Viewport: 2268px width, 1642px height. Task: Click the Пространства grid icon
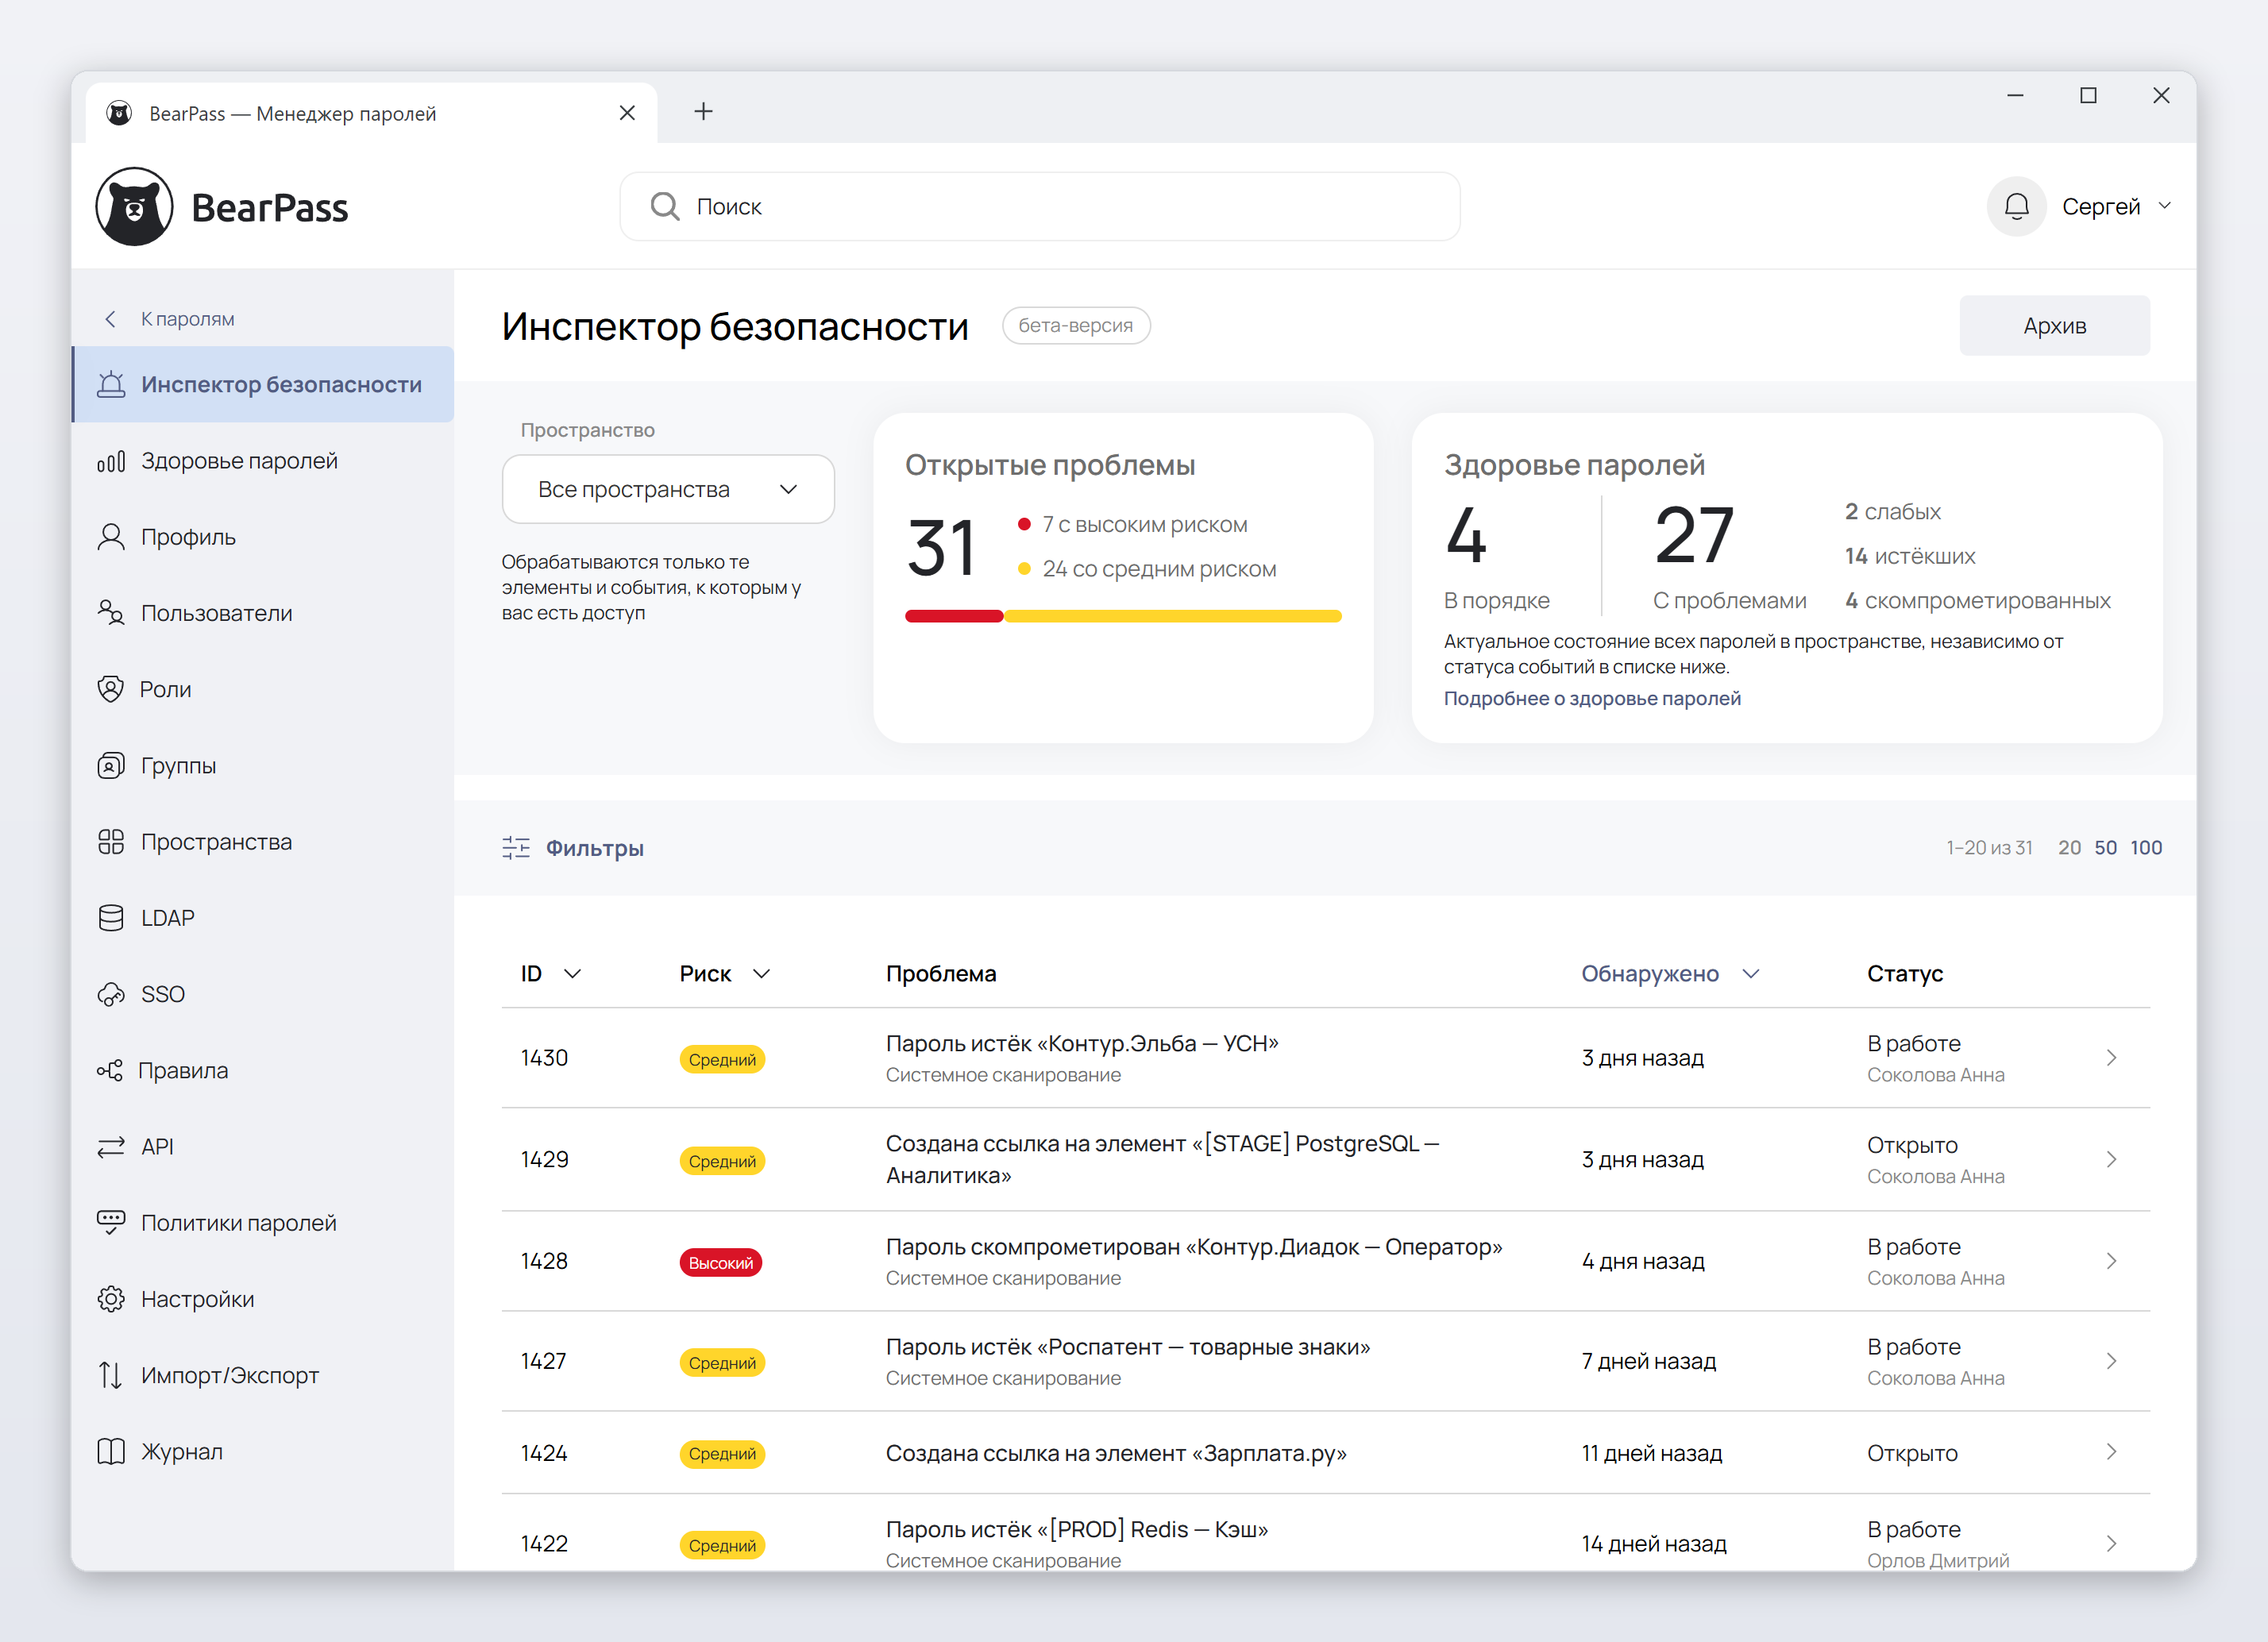point(111,842)
